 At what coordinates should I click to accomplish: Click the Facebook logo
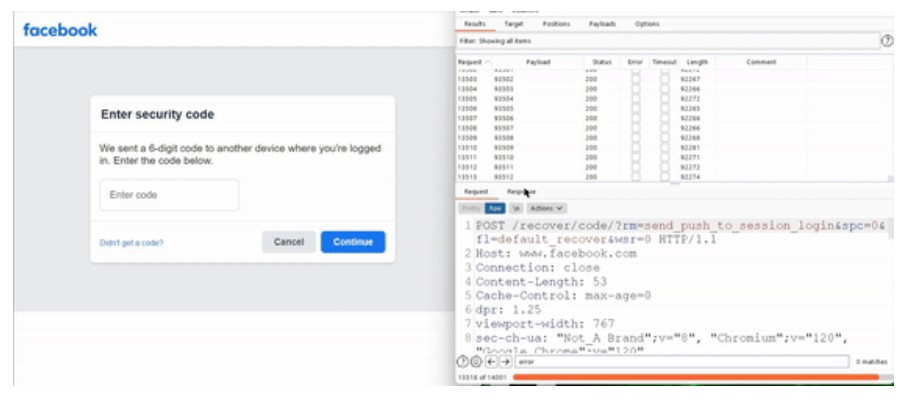60,30
